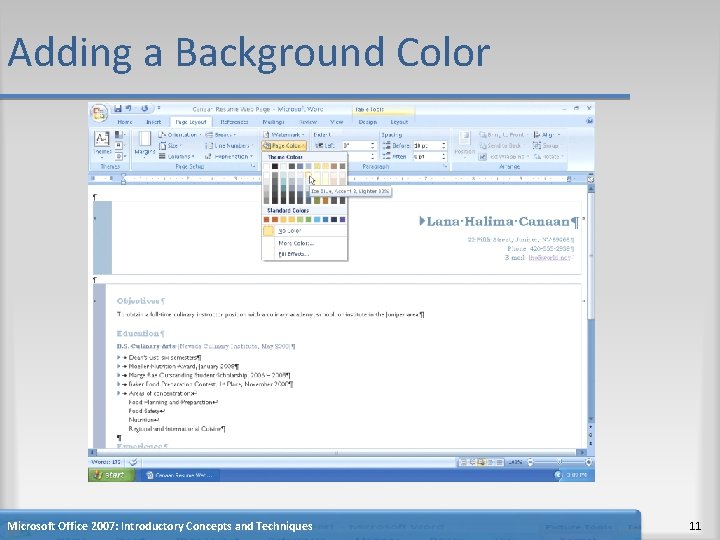Open the Table Tools Layout tab
Image resolution: width=720 pixels, height=540 pixels.
[x=399, y=122]
